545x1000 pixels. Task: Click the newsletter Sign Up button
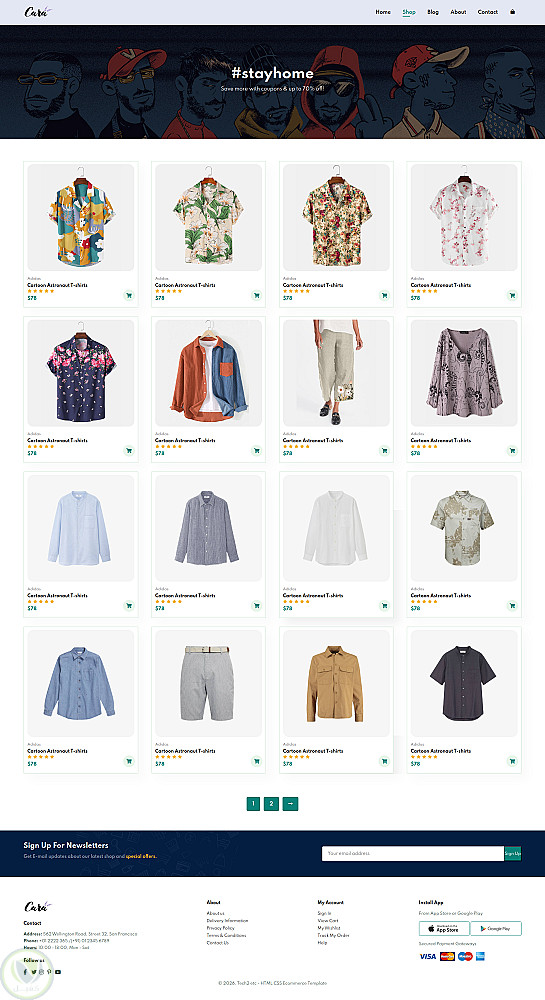click(x=512, y=853)
